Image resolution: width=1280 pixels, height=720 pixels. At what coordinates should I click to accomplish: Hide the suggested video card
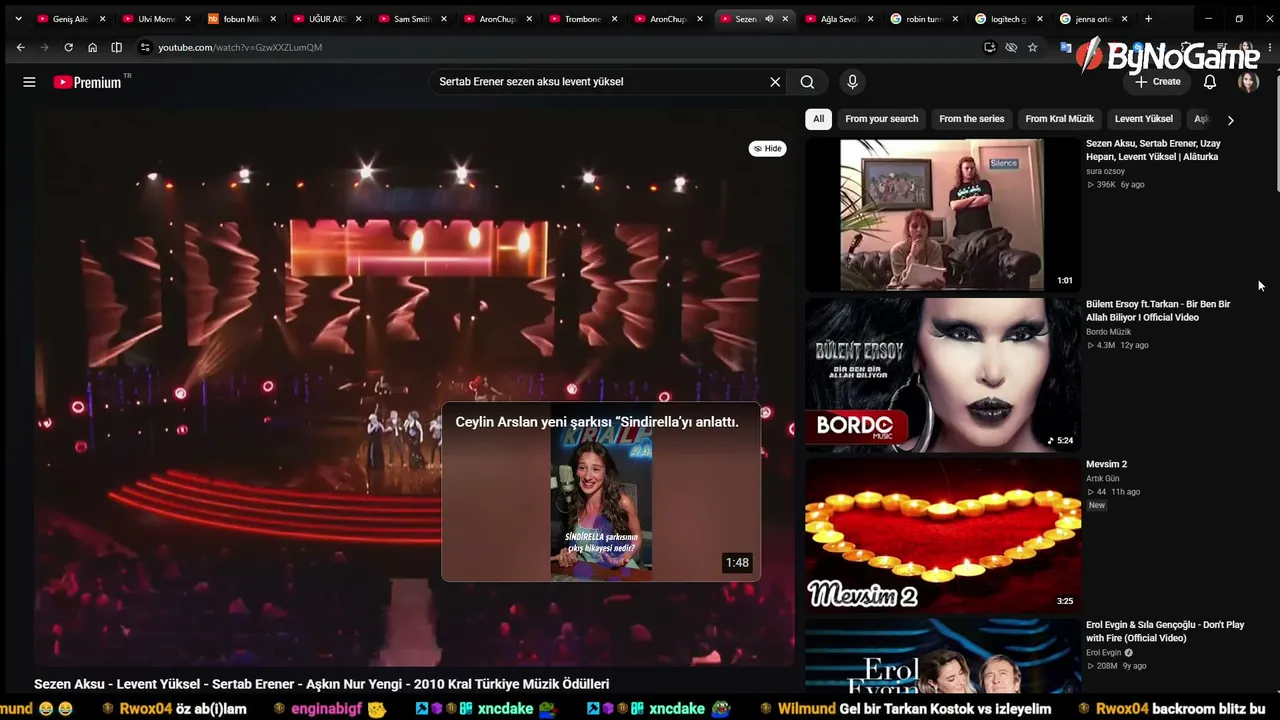point(768,148)
